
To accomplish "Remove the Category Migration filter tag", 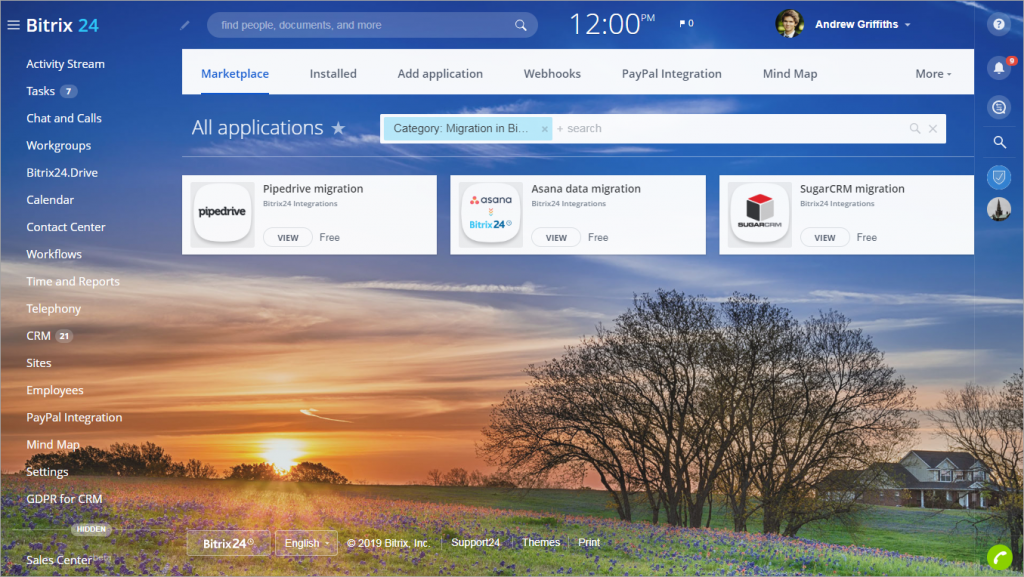I will pyautogui.click(x=545, y=129).
